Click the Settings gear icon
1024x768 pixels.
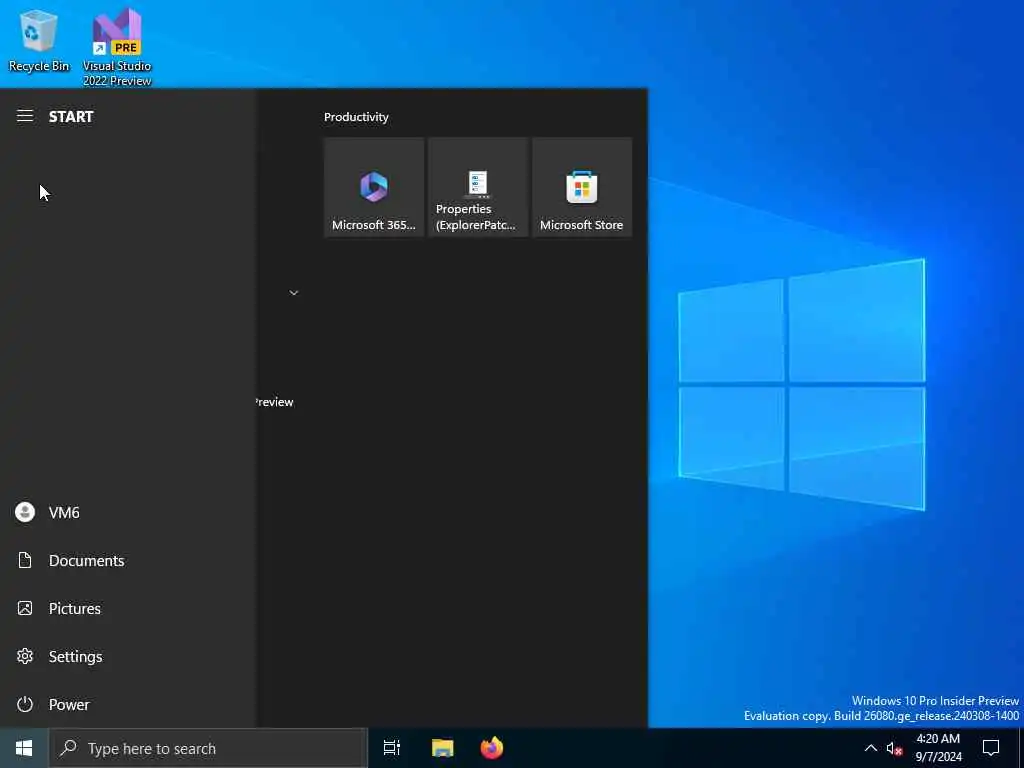(x=25, y=656)
